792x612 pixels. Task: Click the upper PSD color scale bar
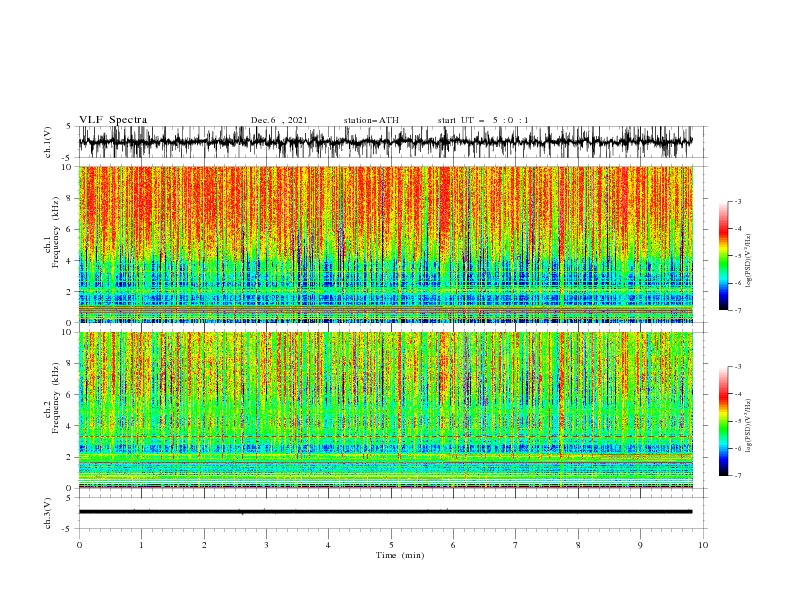[723, 256]
